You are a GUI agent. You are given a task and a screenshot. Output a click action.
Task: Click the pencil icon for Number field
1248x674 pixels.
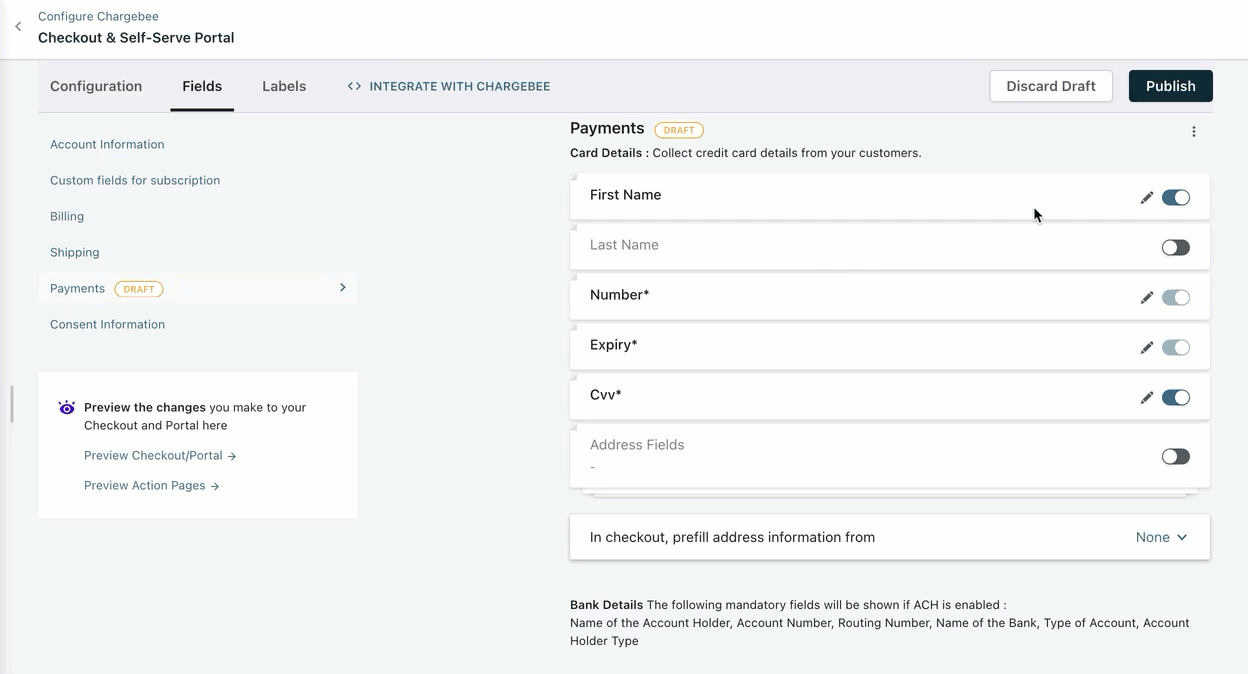point(1146,298)
